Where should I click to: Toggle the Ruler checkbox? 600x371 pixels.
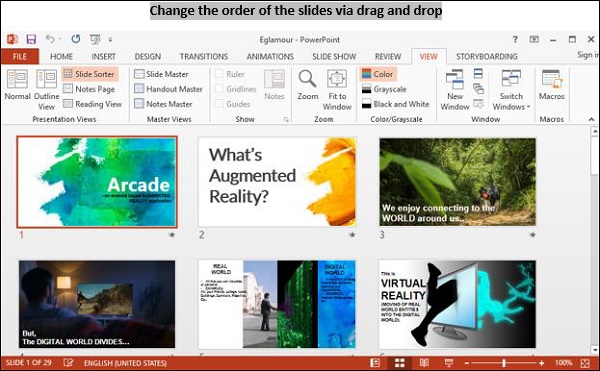219,74
